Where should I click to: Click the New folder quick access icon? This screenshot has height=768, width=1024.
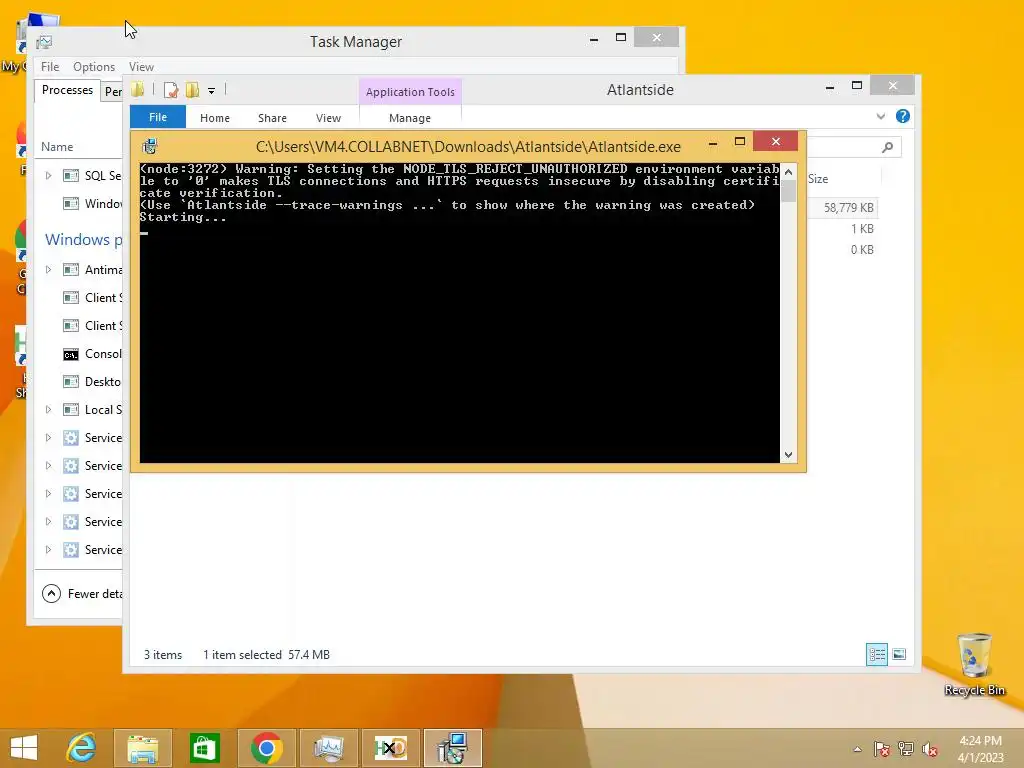click(x=192, y=90)
